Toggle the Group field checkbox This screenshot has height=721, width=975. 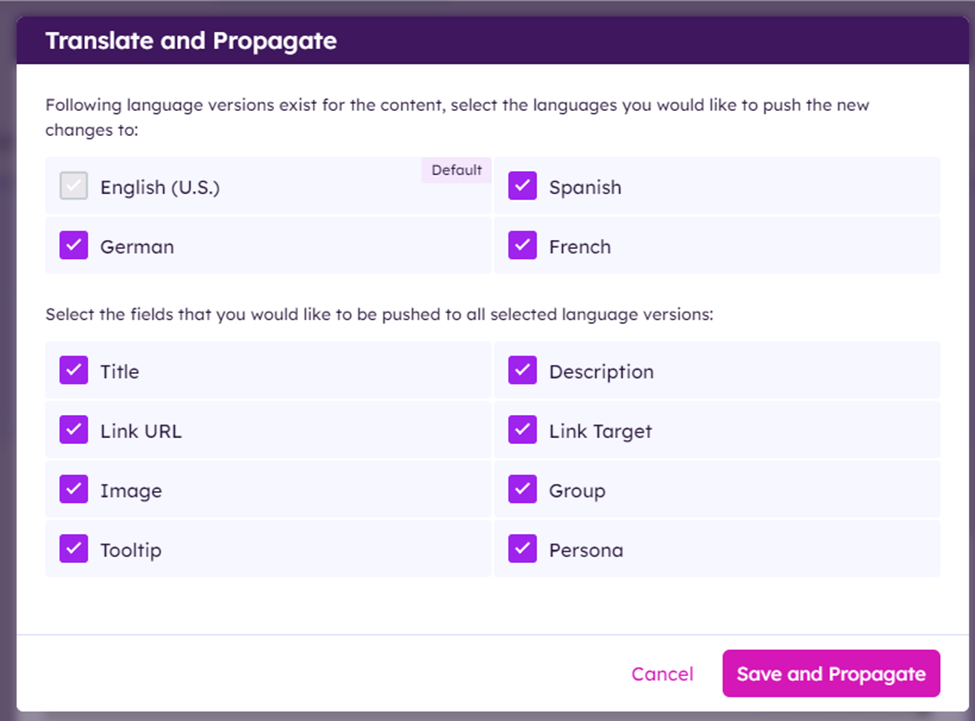[523, 490]
